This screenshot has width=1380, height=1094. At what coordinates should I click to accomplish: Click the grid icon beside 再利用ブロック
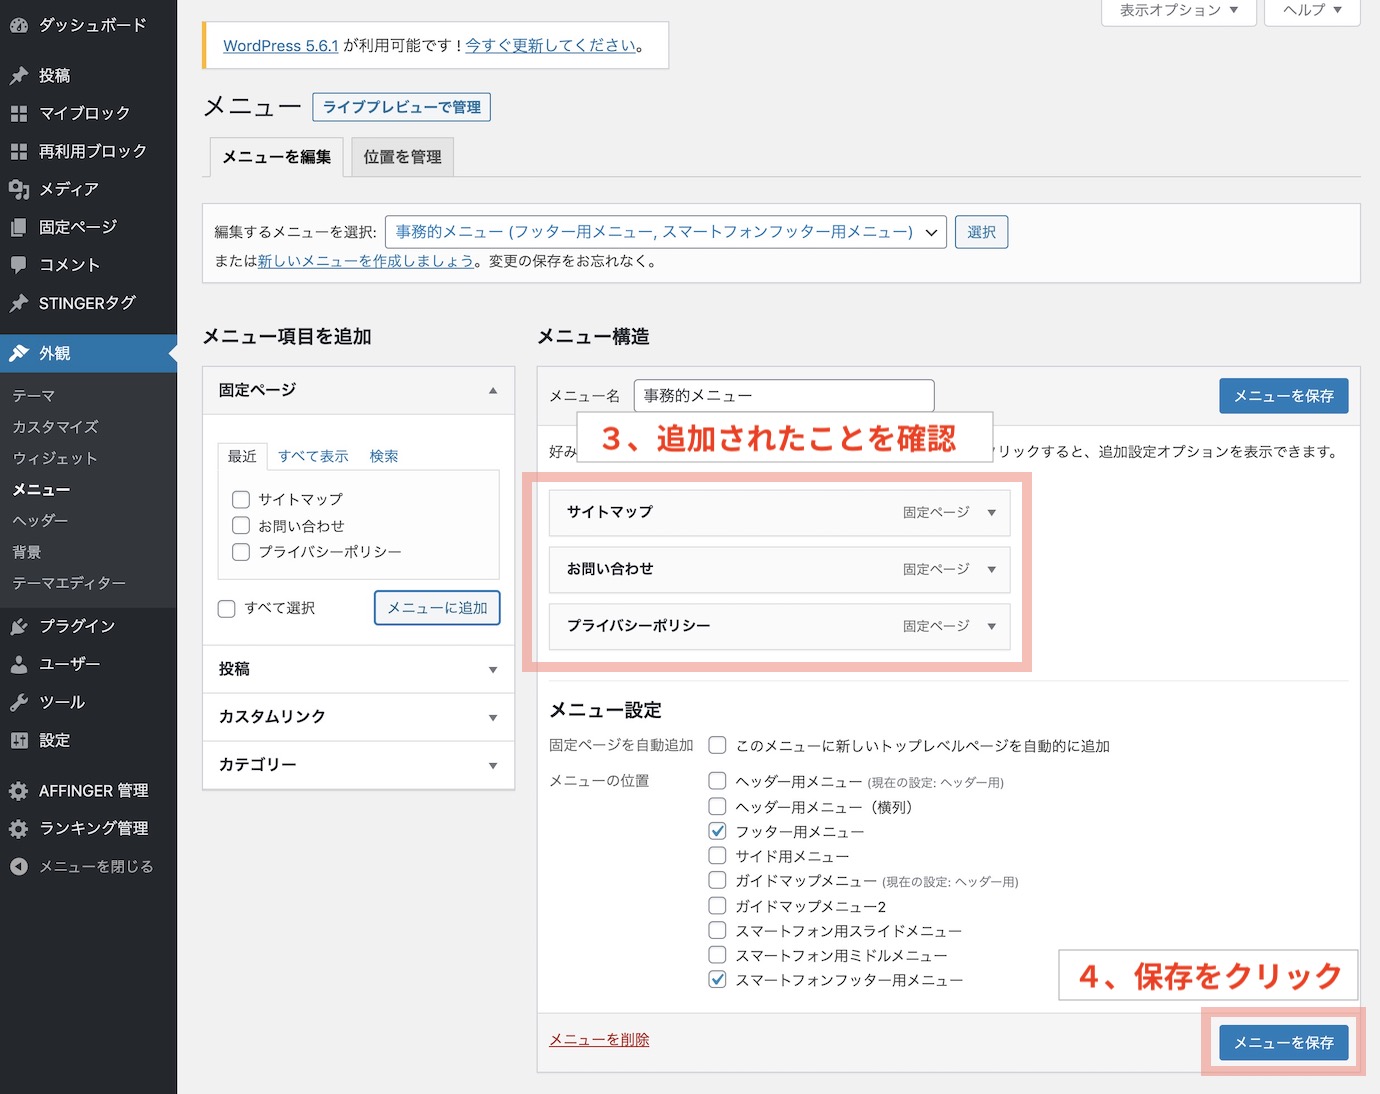pos(19,151)
